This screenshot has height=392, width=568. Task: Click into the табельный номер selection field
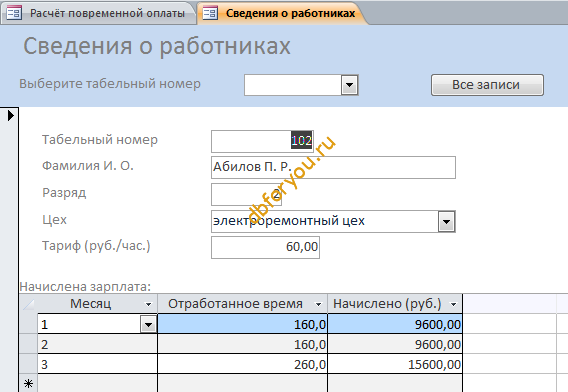[293, 85]
